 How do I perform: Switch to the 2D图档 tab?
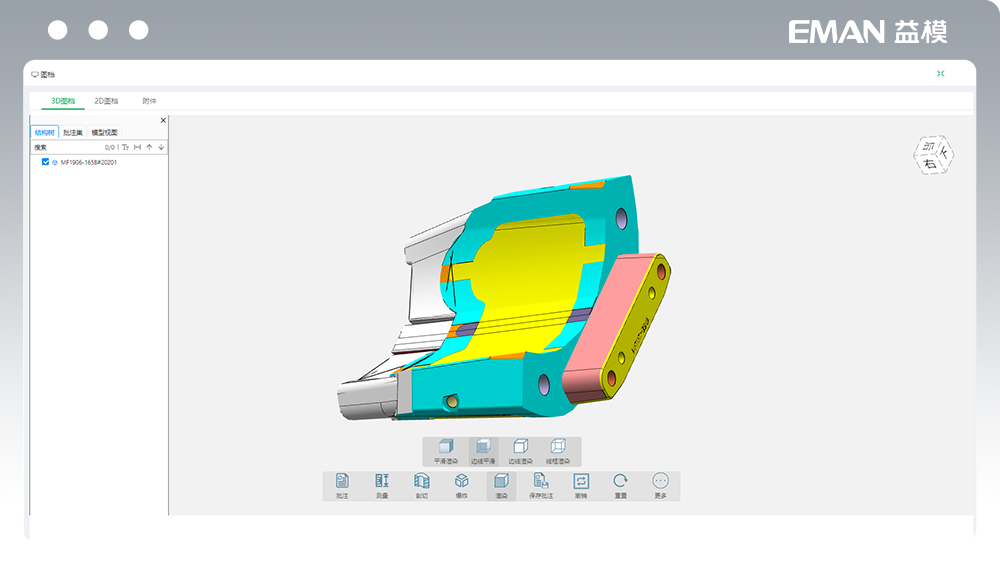tap(106, 101)
